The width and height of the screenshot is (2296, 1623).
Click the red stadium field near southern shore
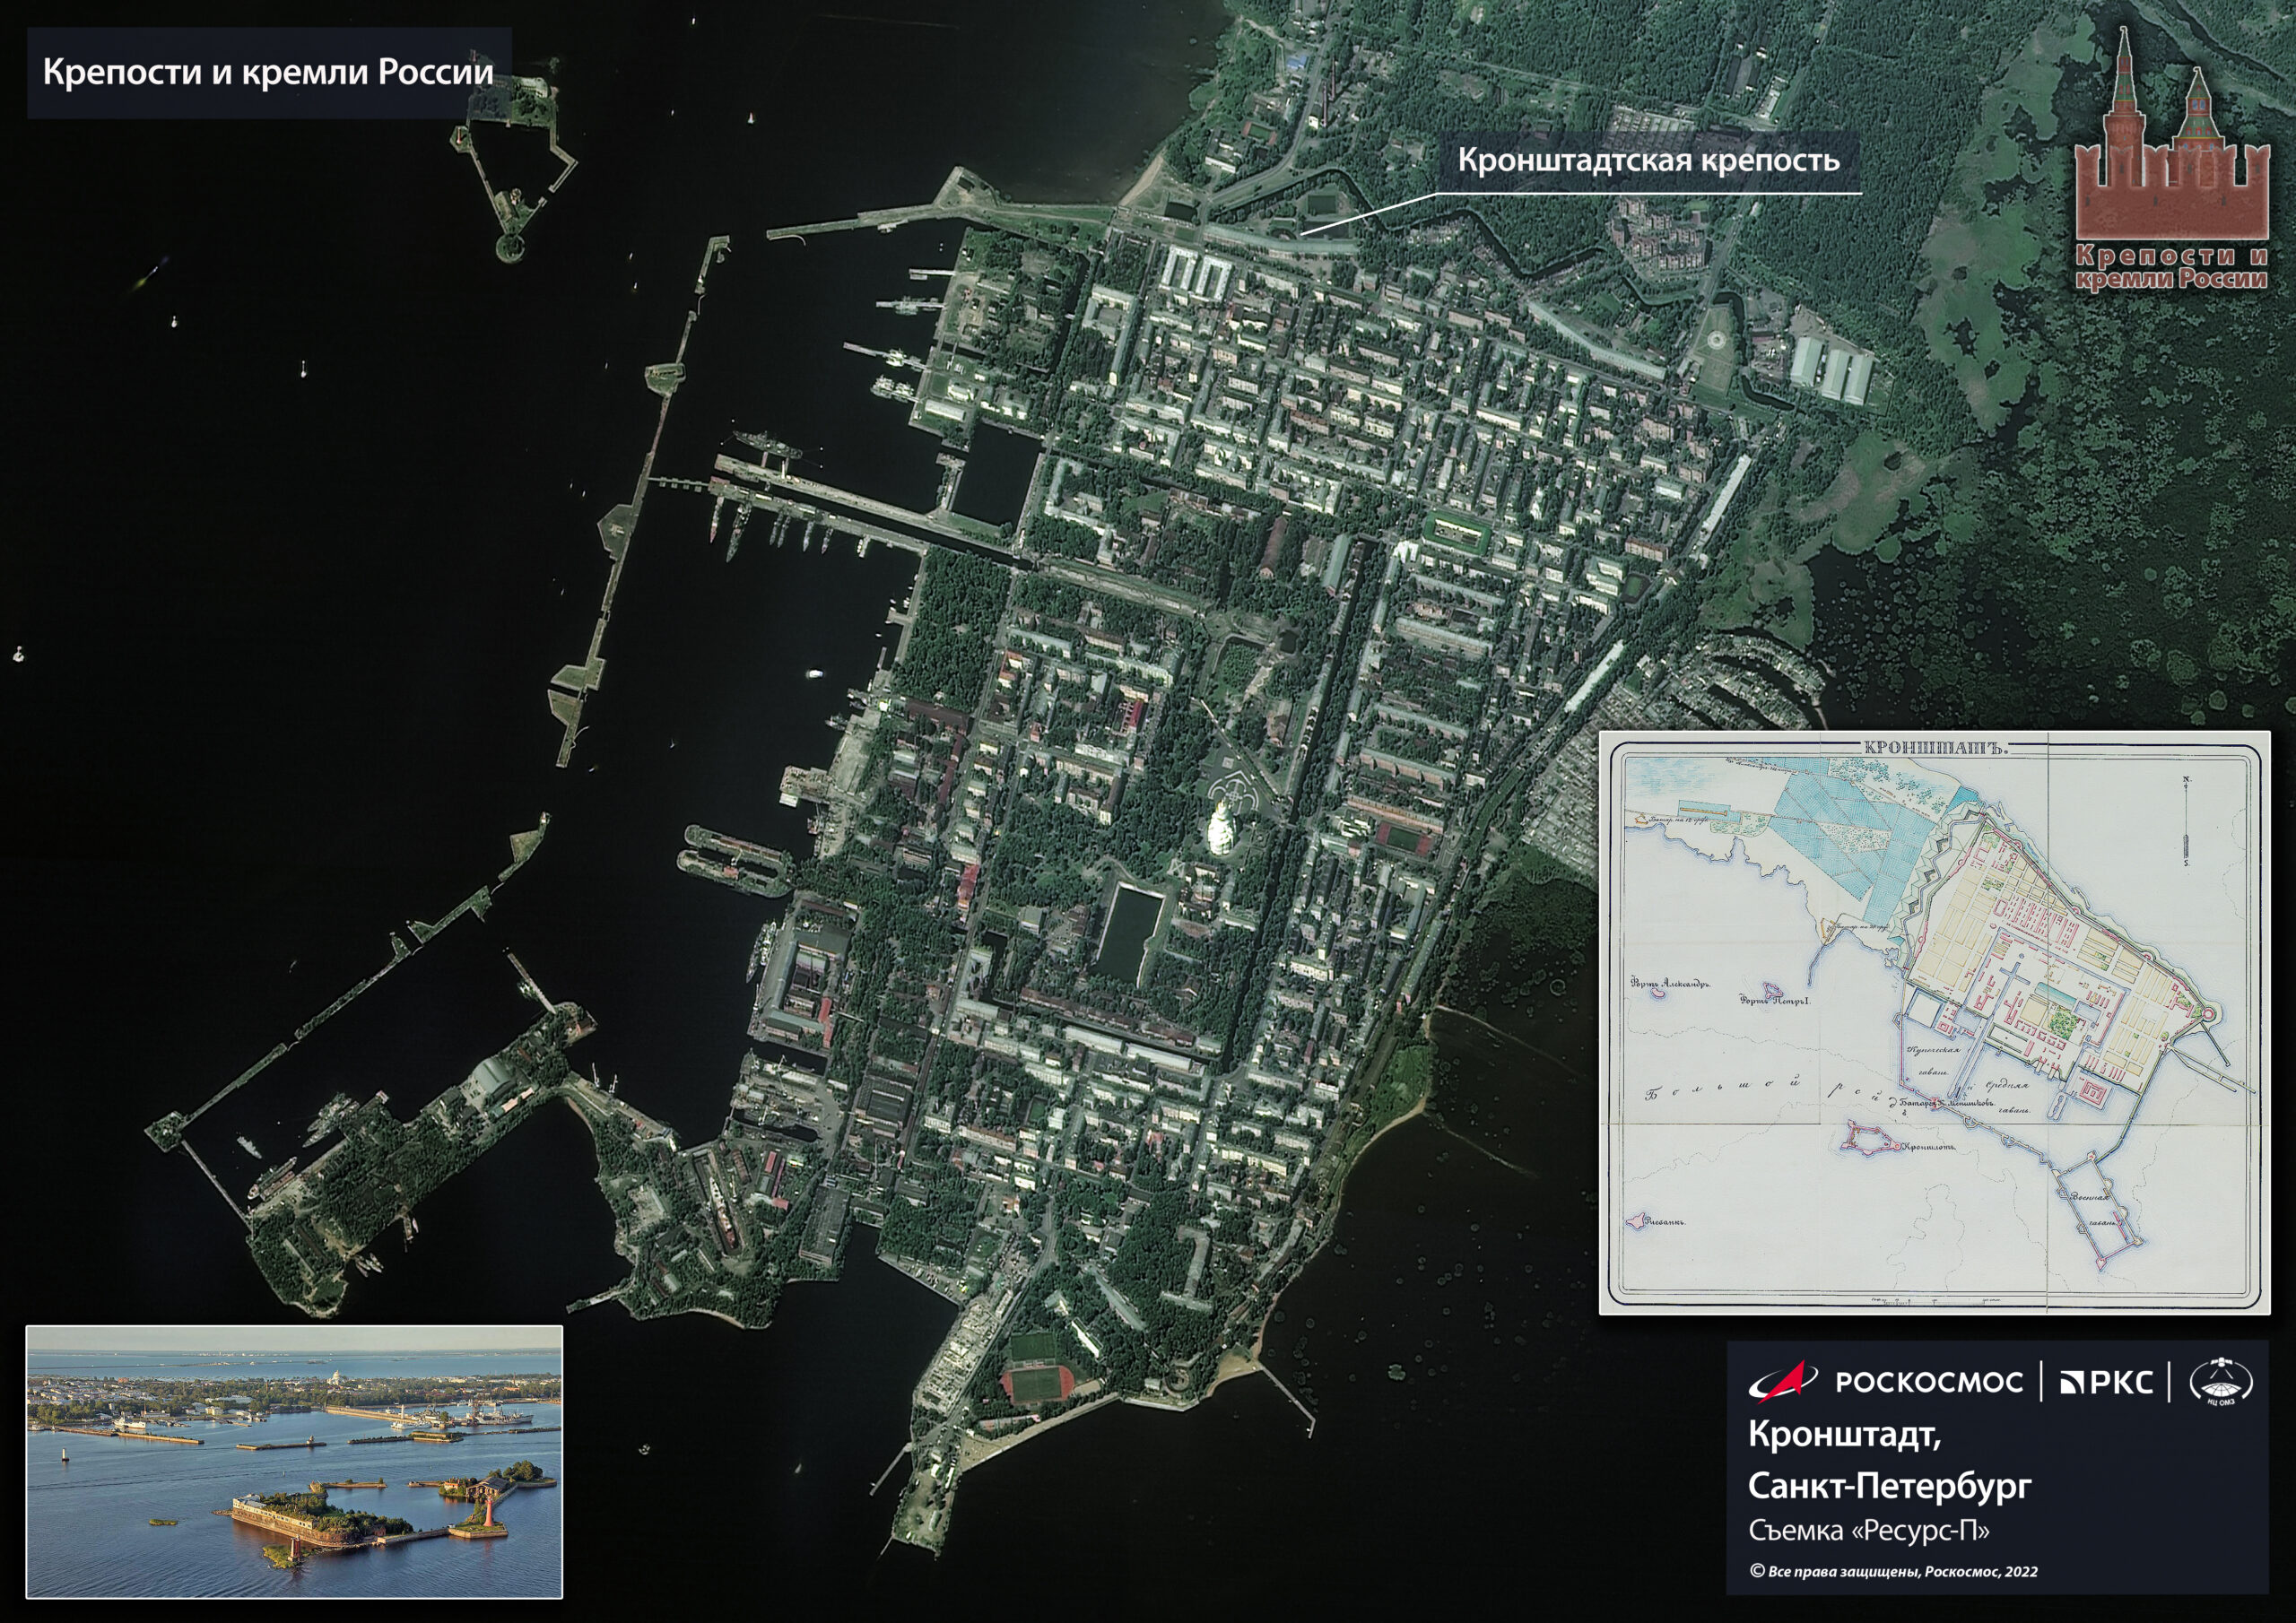[x=1035, y=1385]
